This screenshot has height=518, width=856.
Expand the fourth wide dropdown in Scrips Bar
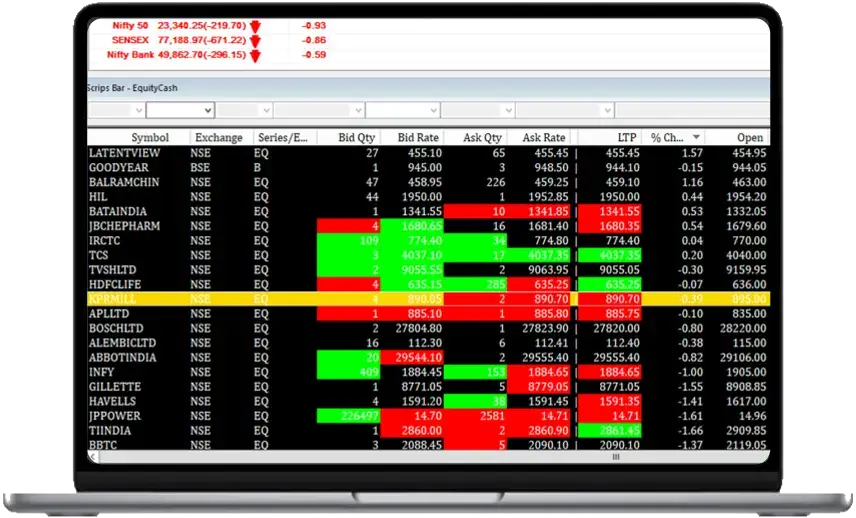[319, 111]
